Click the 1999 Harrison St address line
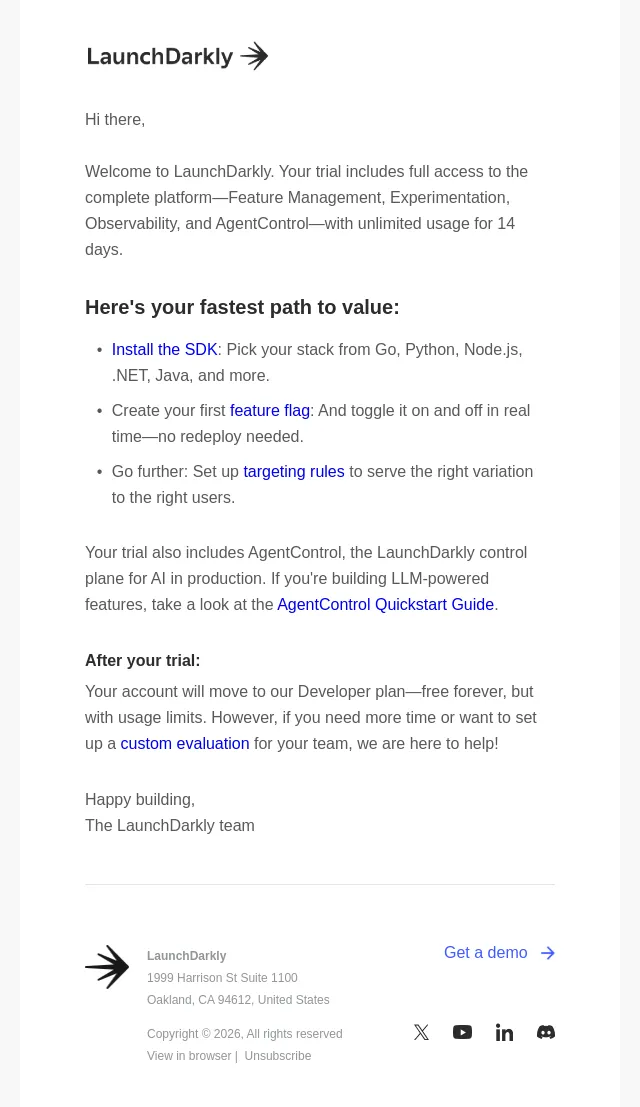This screenshot has width=640, height=1107. point(222,978)
